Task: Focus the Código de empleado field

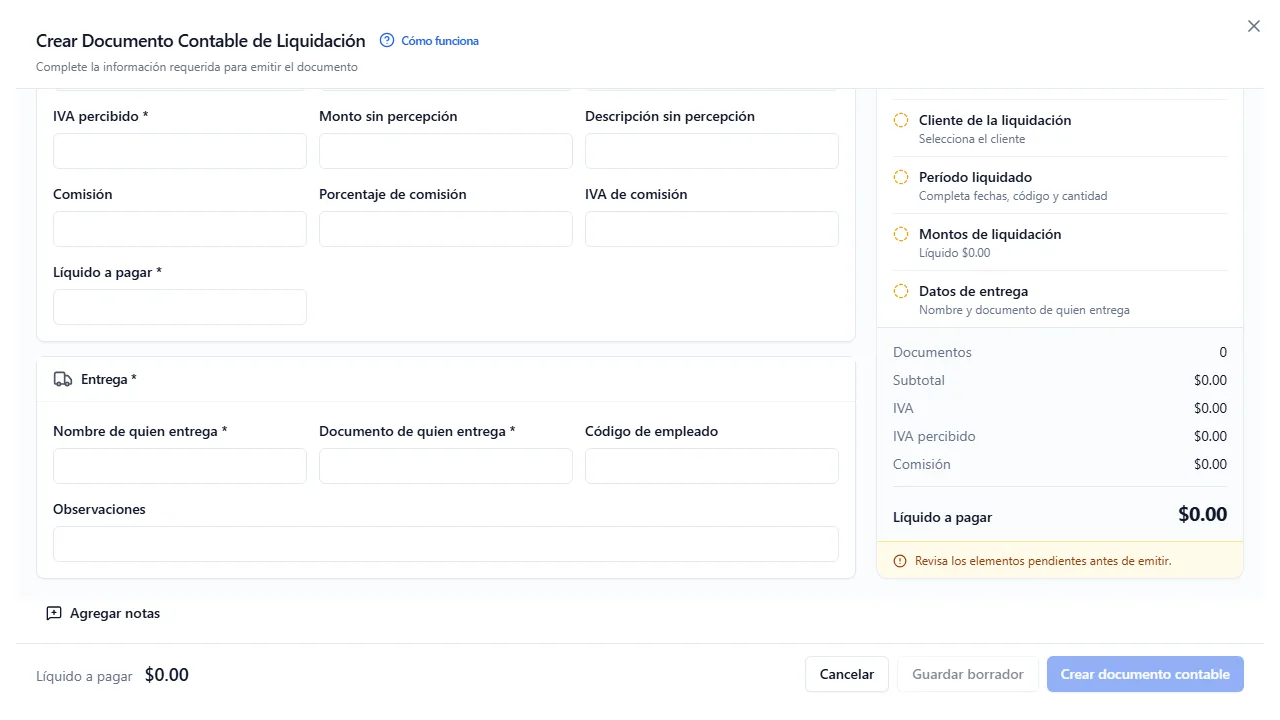Action: point(712,466)
